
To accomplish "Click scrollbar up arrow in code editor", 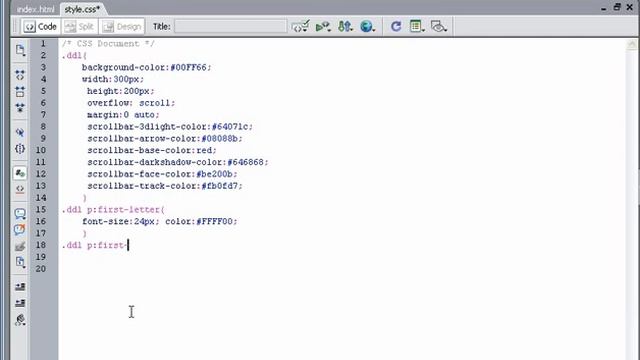I will click(x=632, y=44).
